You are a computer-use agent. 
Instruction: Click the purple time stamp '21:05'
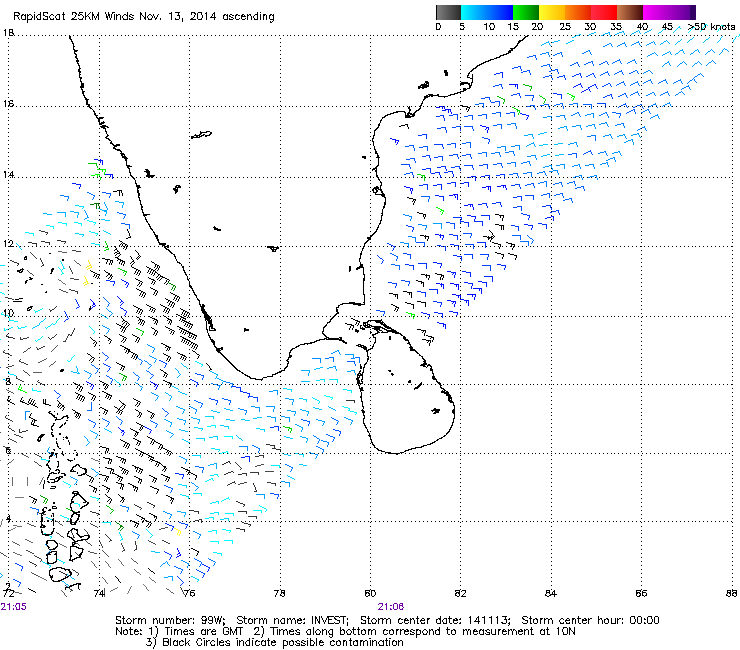[x=14, y=607]
